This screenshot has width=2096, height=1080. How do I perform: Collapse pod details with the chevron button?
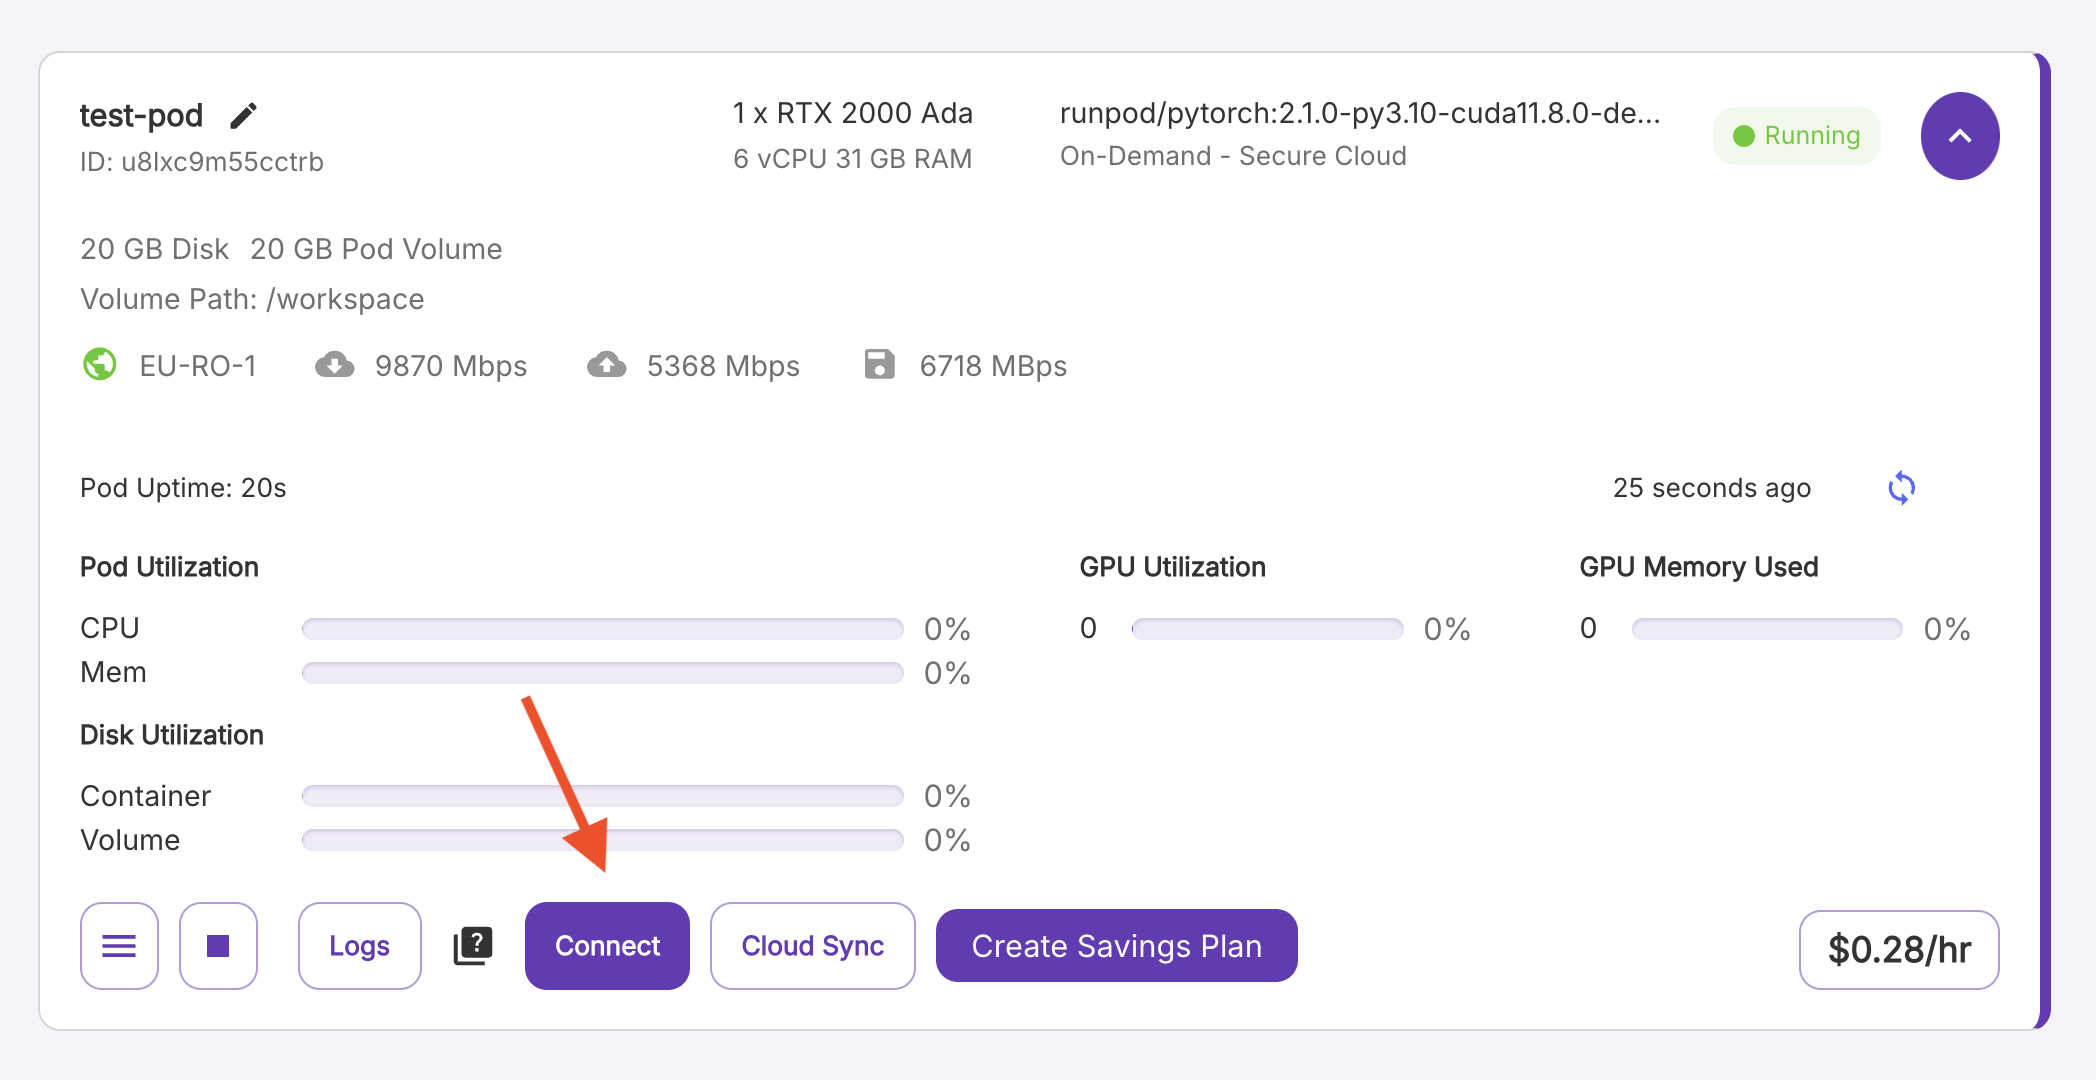point(1959,136)
